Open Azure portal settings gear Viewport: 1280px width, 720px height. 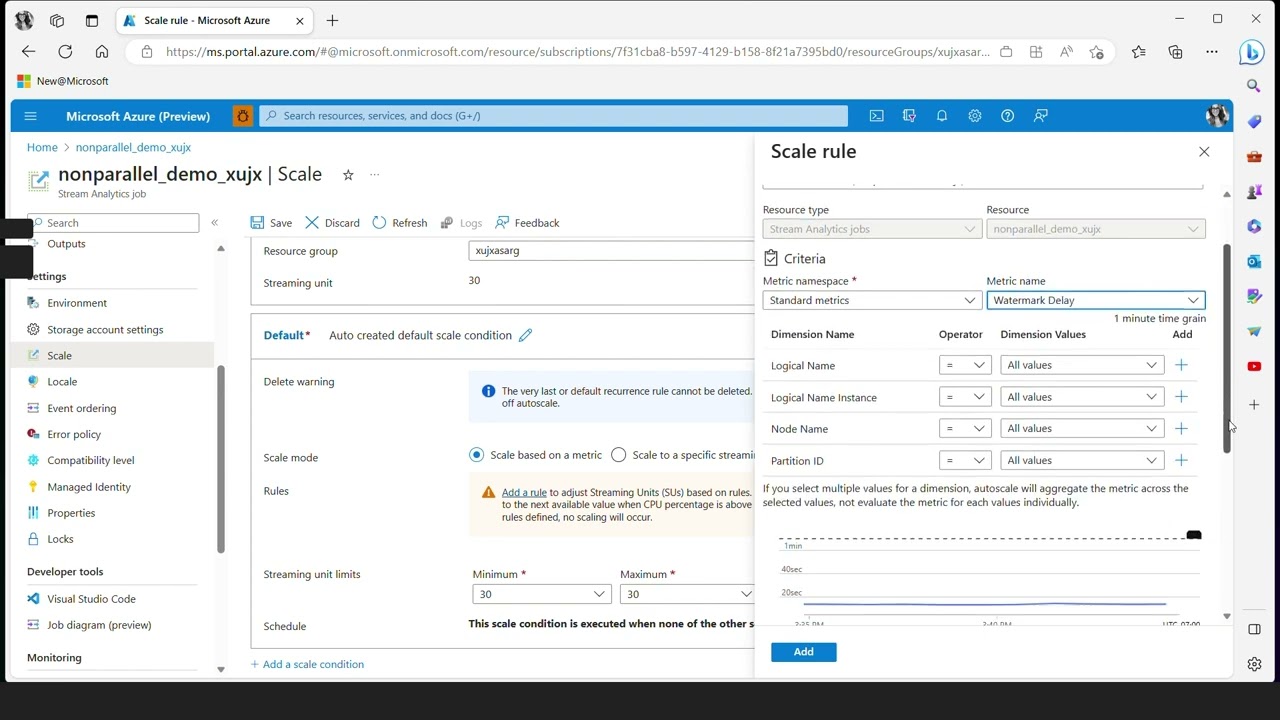click(x=975, y=116)
